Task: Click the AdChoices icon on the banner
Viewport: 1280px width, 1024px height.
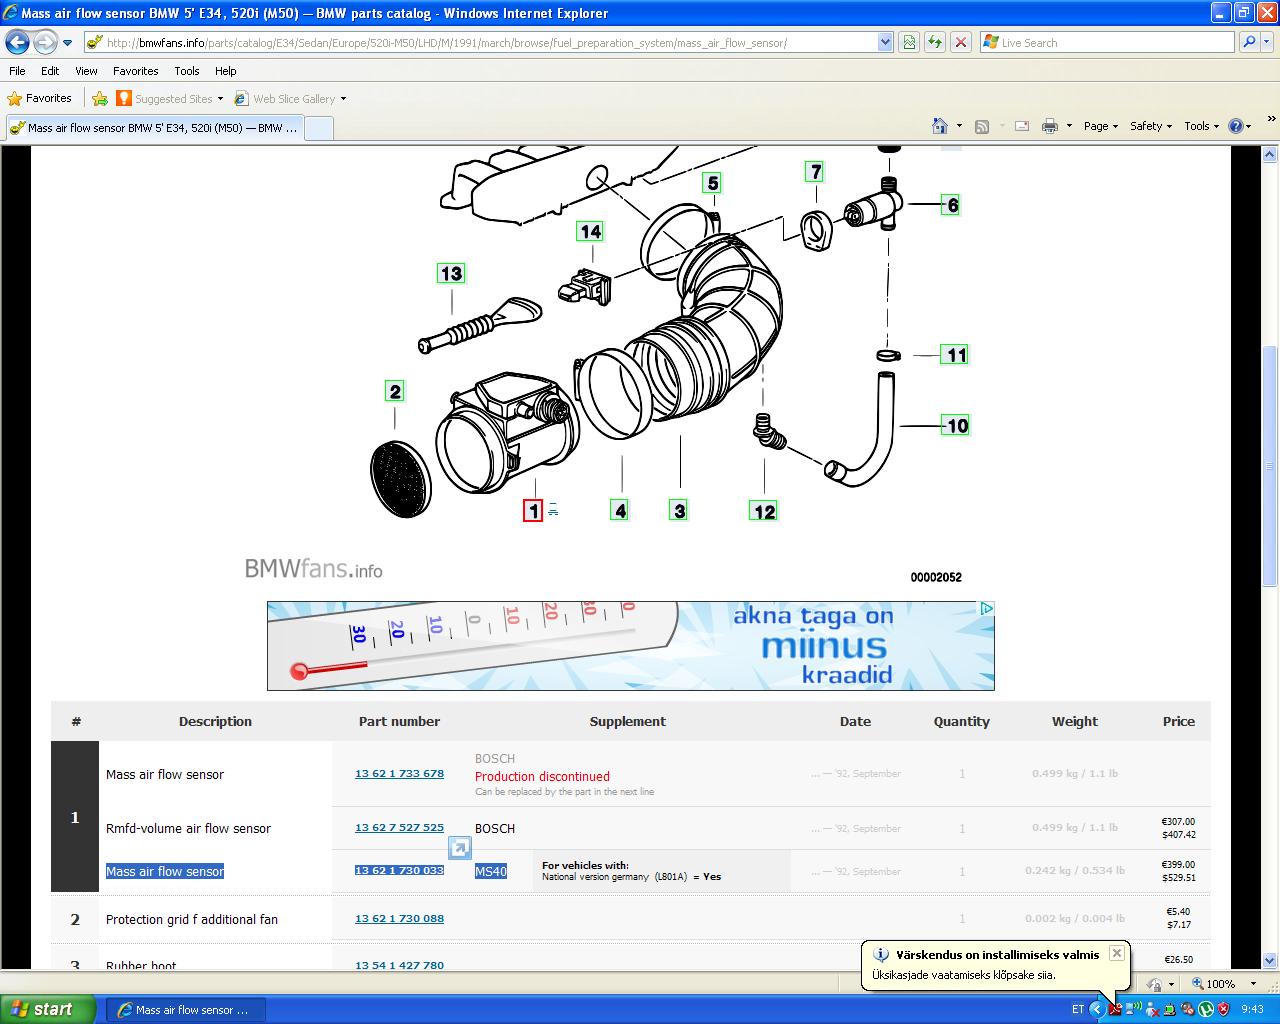Action: pos(987,608)
